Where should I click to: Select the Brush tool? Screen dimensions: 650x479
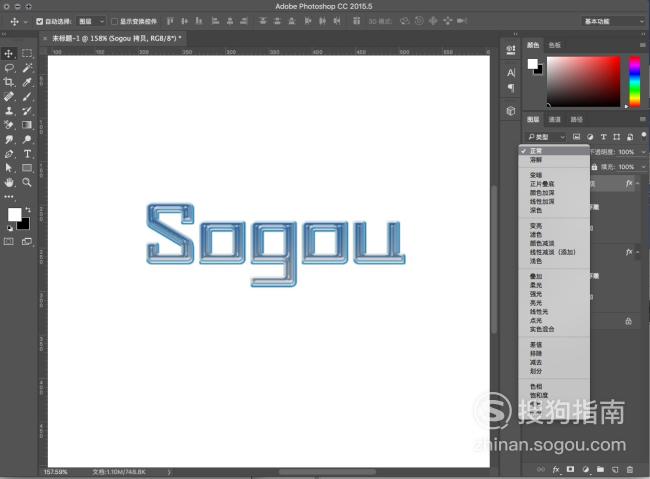pos(27,97)
